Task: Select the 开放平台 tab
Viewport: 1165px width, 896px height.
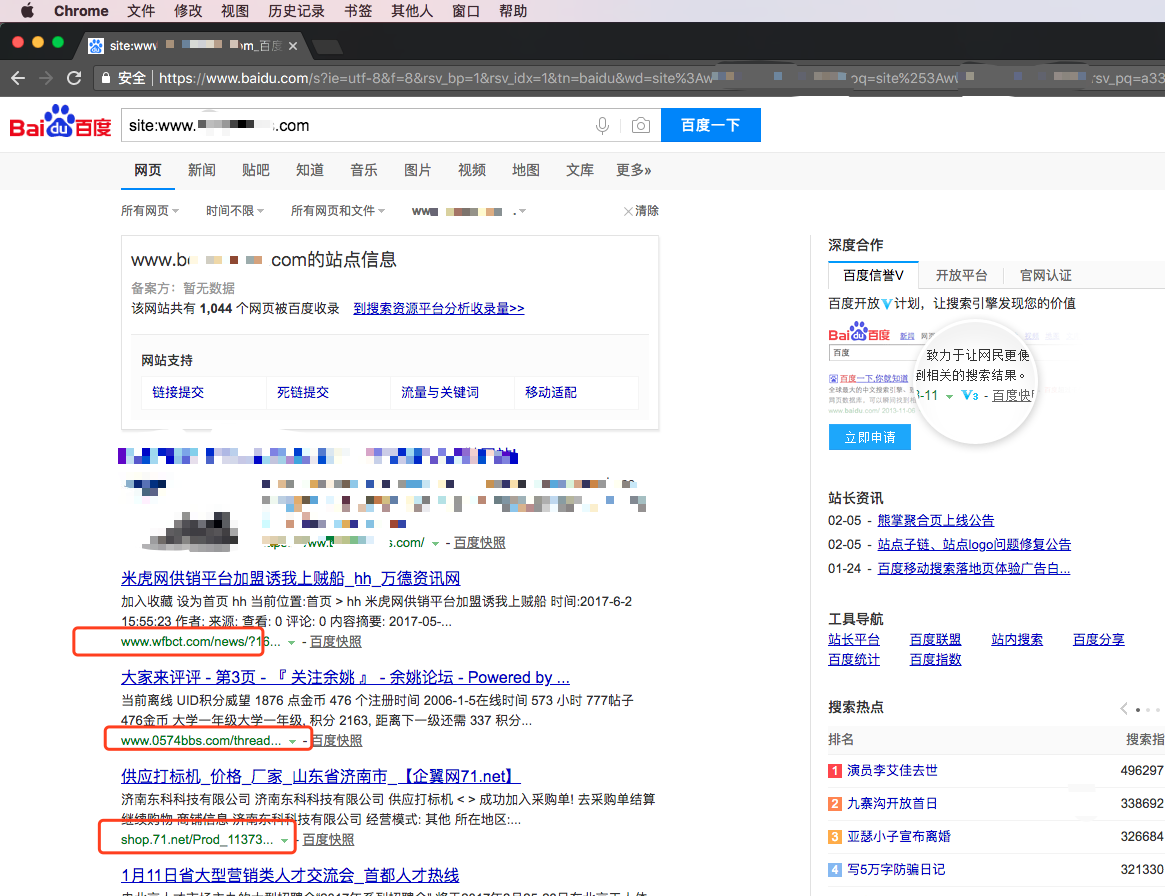Action: (x=961, y=275)
